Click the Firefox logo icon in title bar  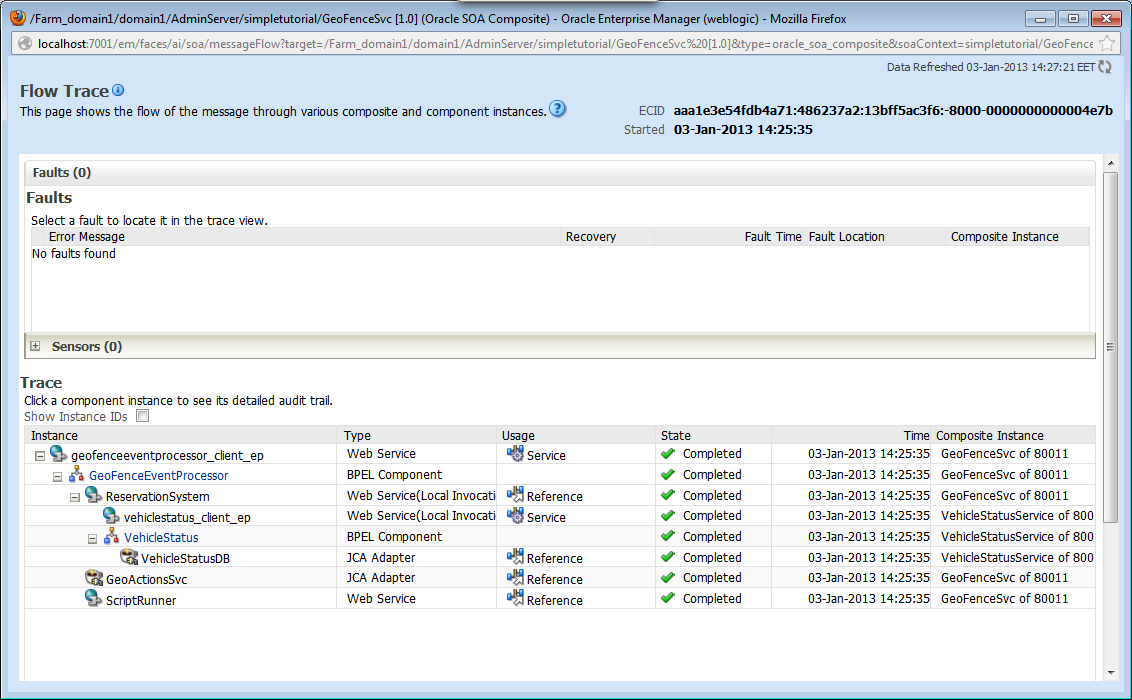pyautogui.click(x=18, y=18)
